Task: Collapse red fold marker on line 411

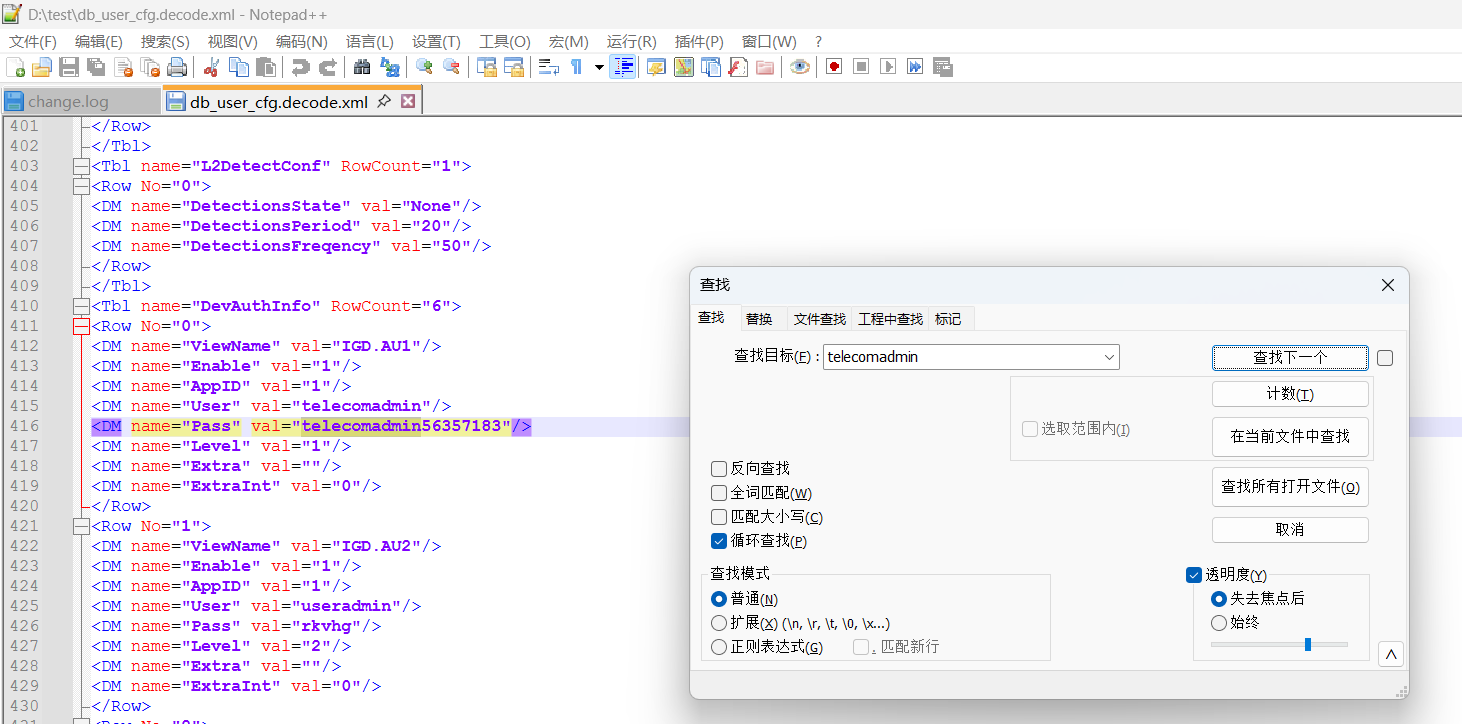Action: tap(81, 326)
